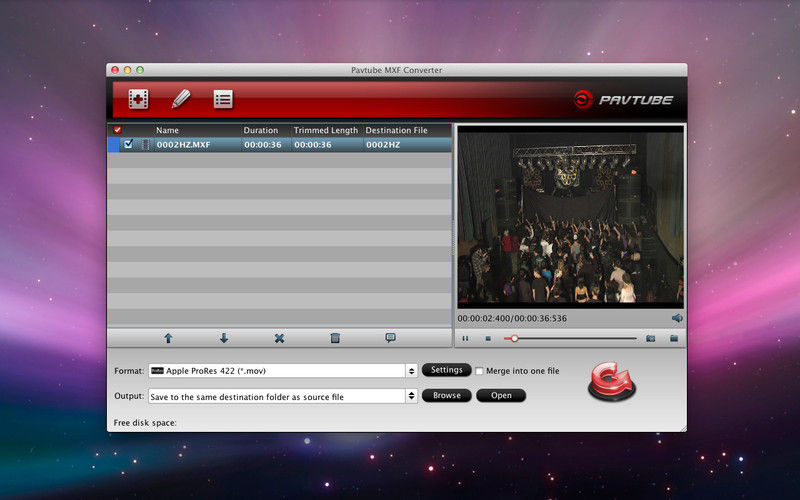The image size is (800, 500).
Task: Click the Output path field
Action: coord(277,396)
